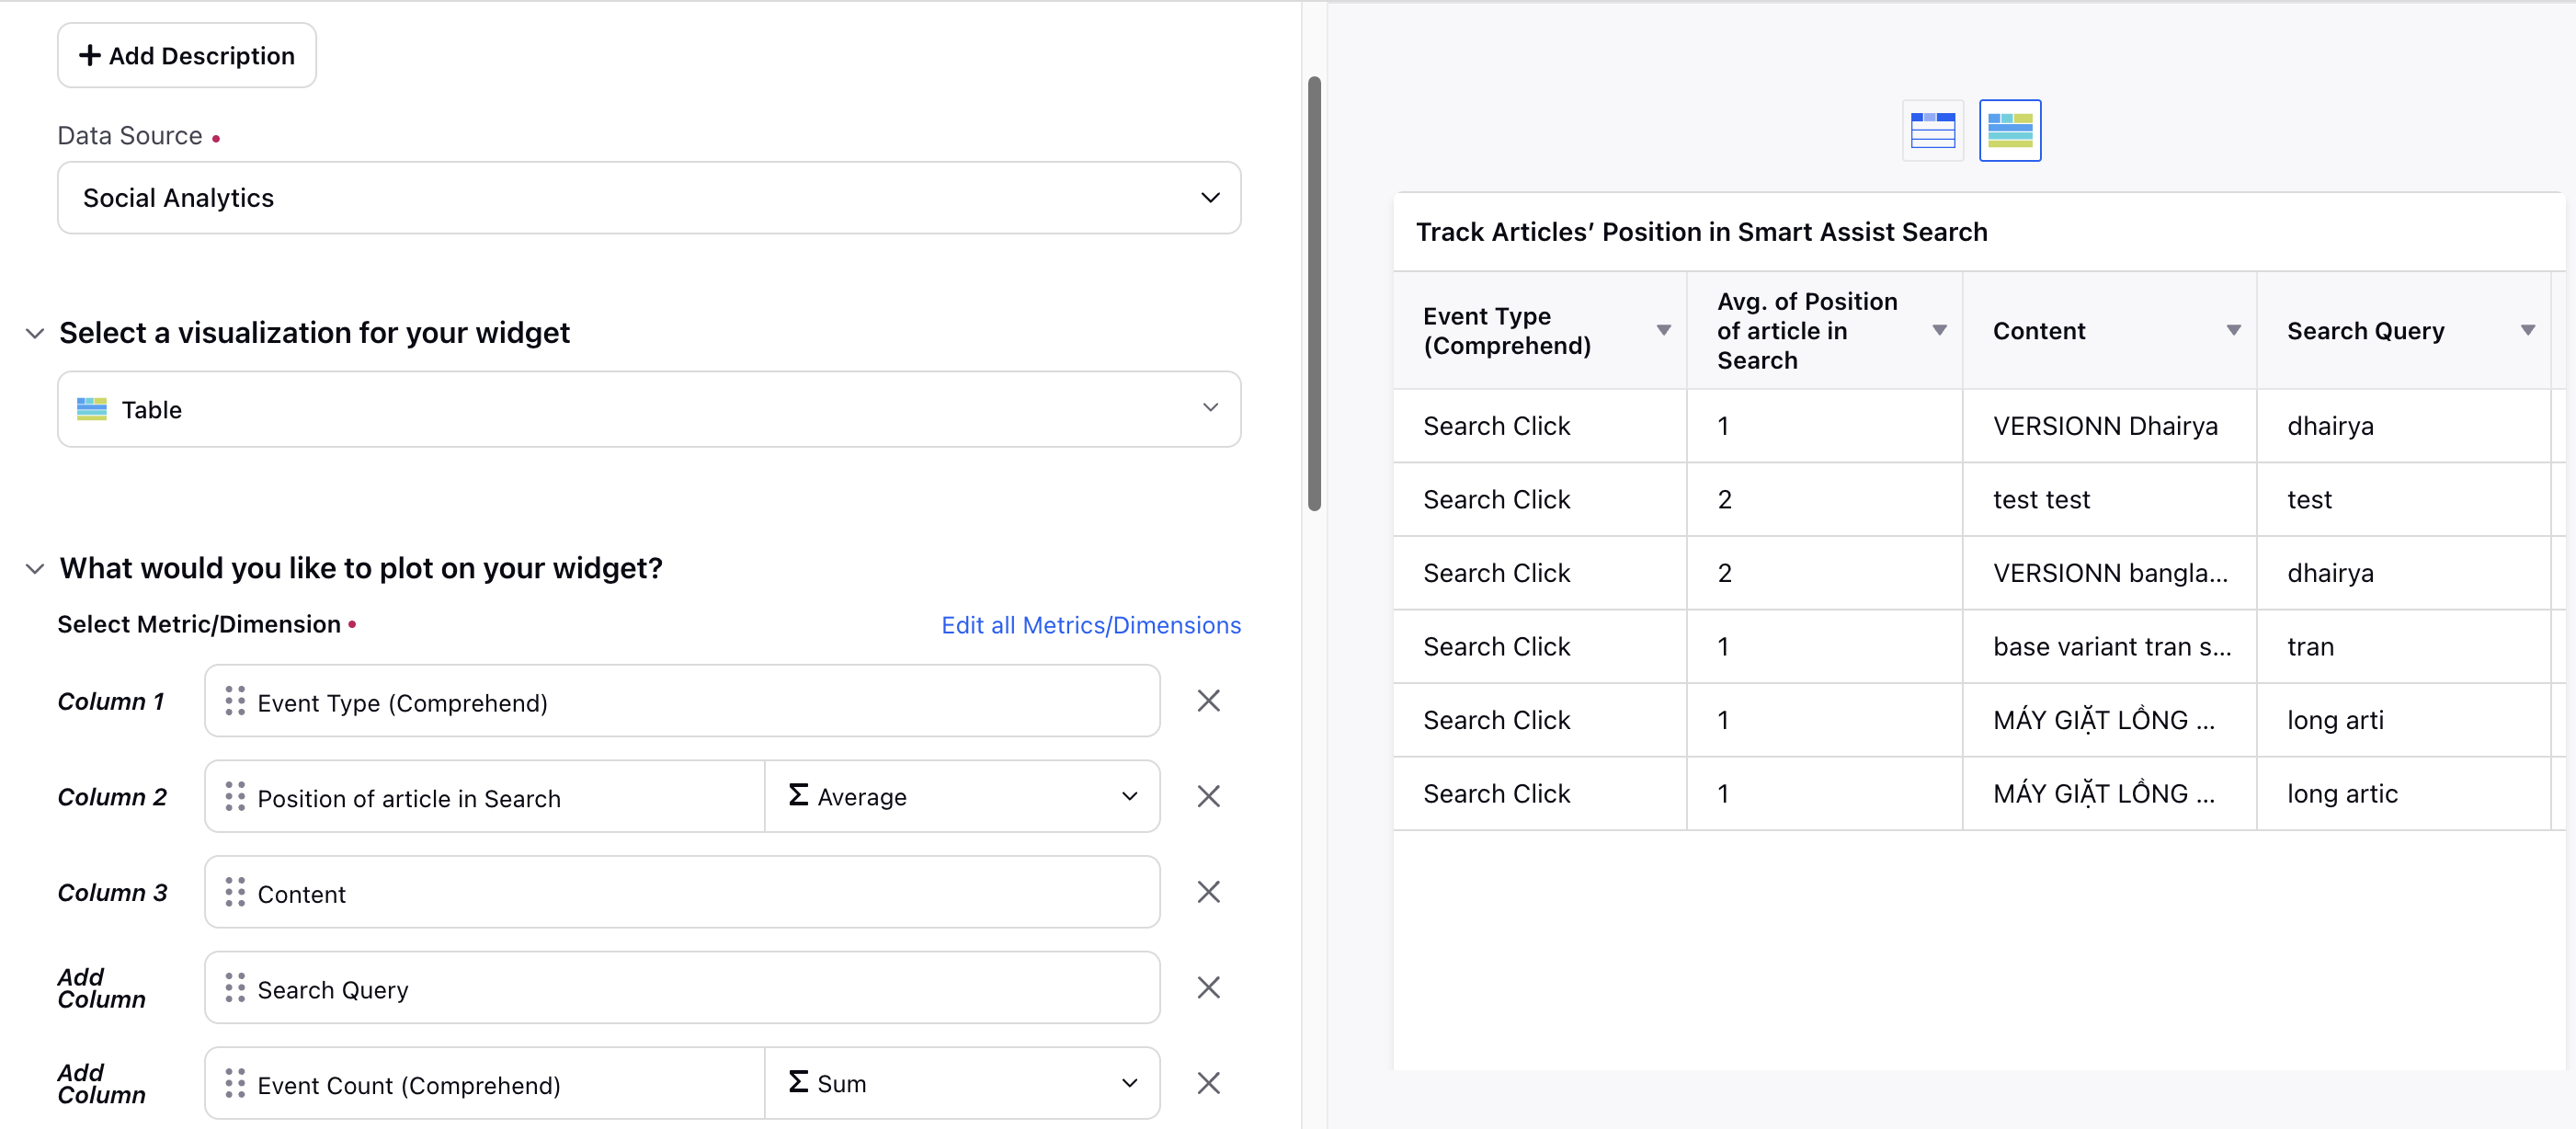Collapse the What would you like to plot section
Screen dimensions: 2576x1129
click(35, 569)
